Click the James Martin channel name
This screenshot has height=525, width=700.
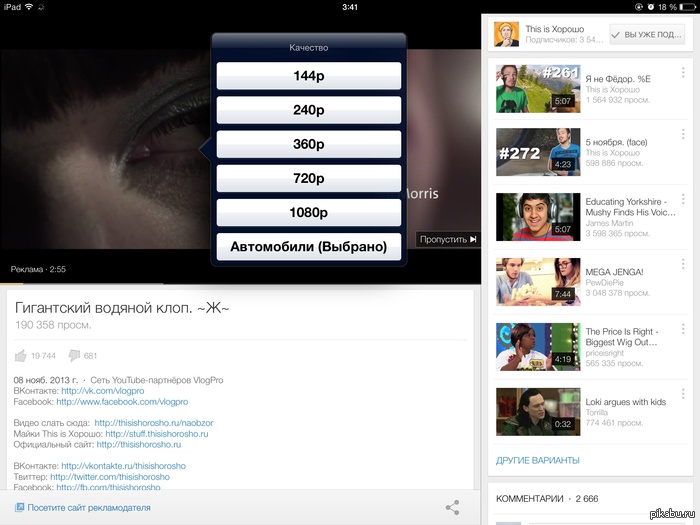click(x=609, y=223)
